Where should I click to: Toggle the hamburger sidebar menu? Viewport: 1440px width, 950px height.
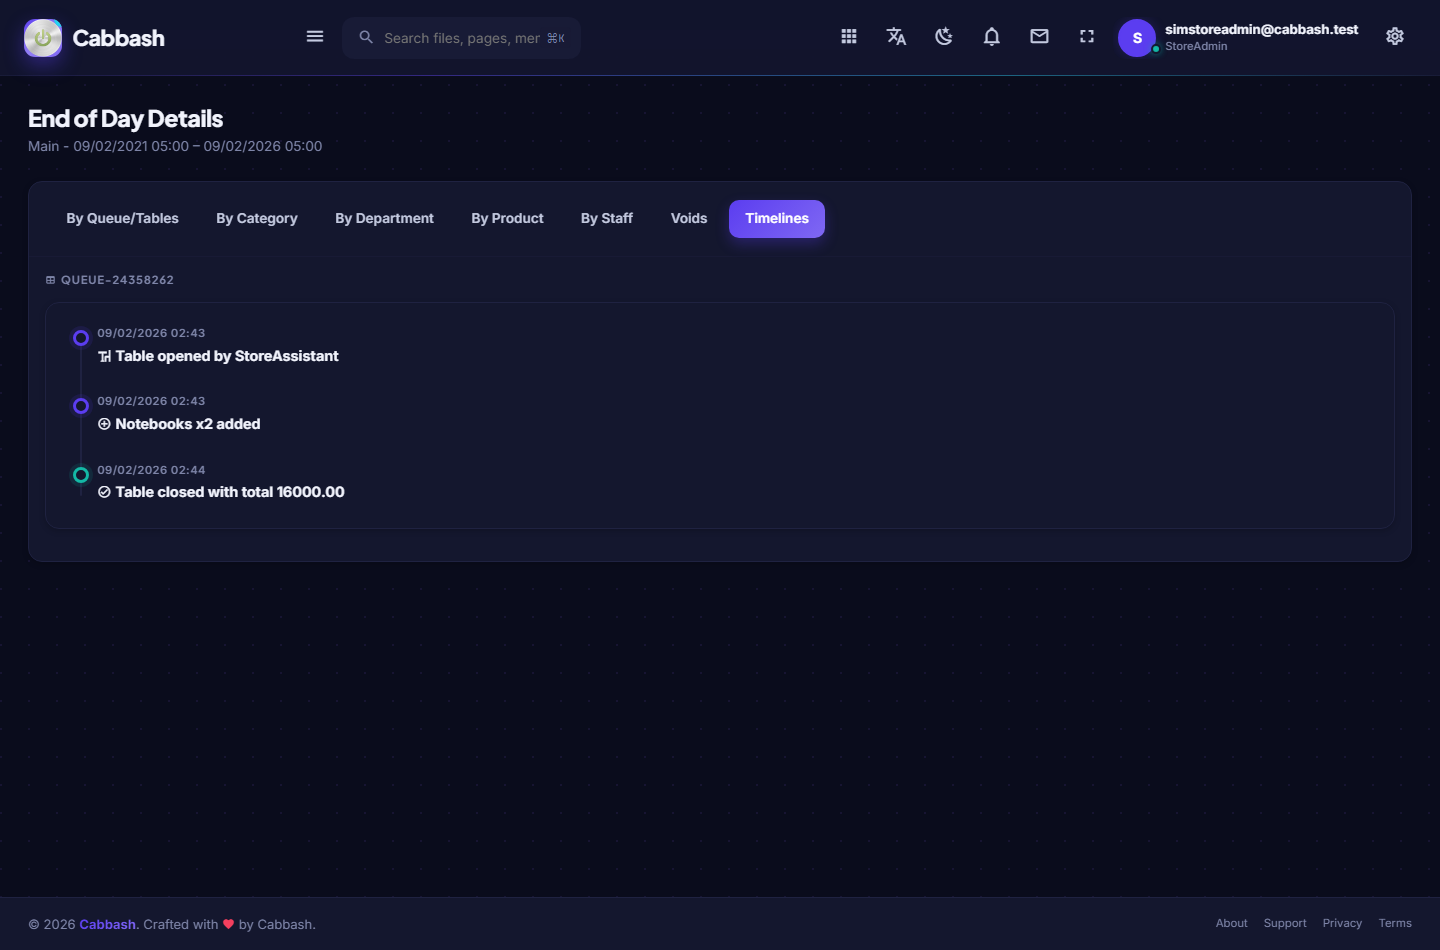[x=315, y=36]
